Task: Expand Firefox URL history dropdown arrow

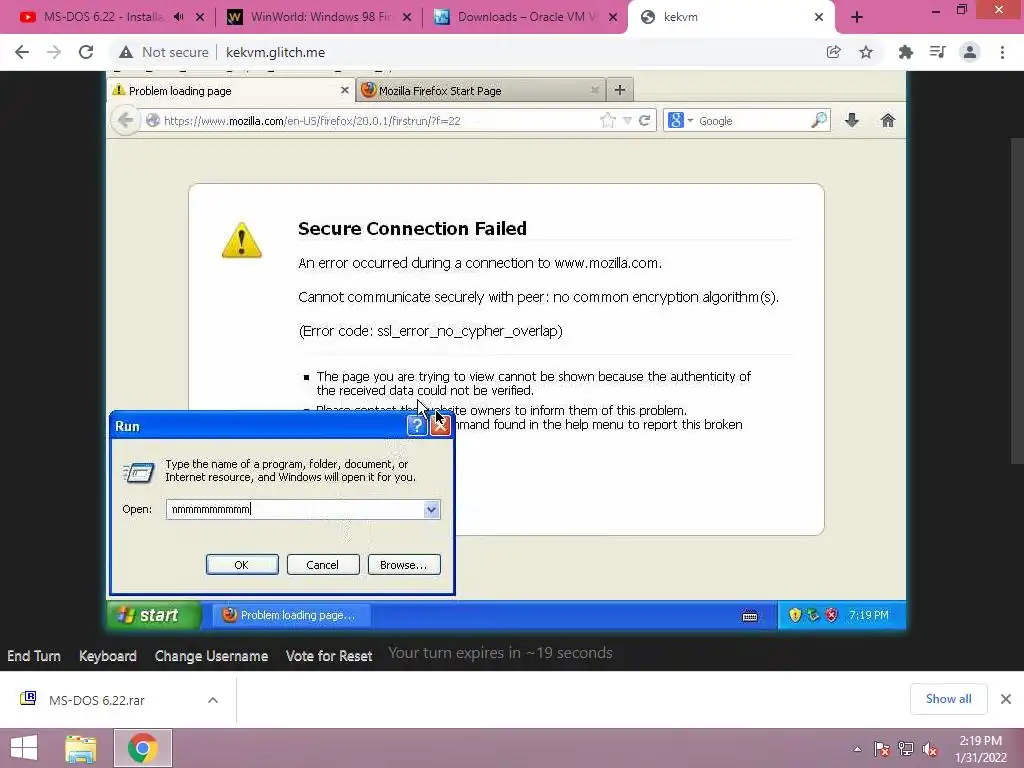Action: (627, 121)
